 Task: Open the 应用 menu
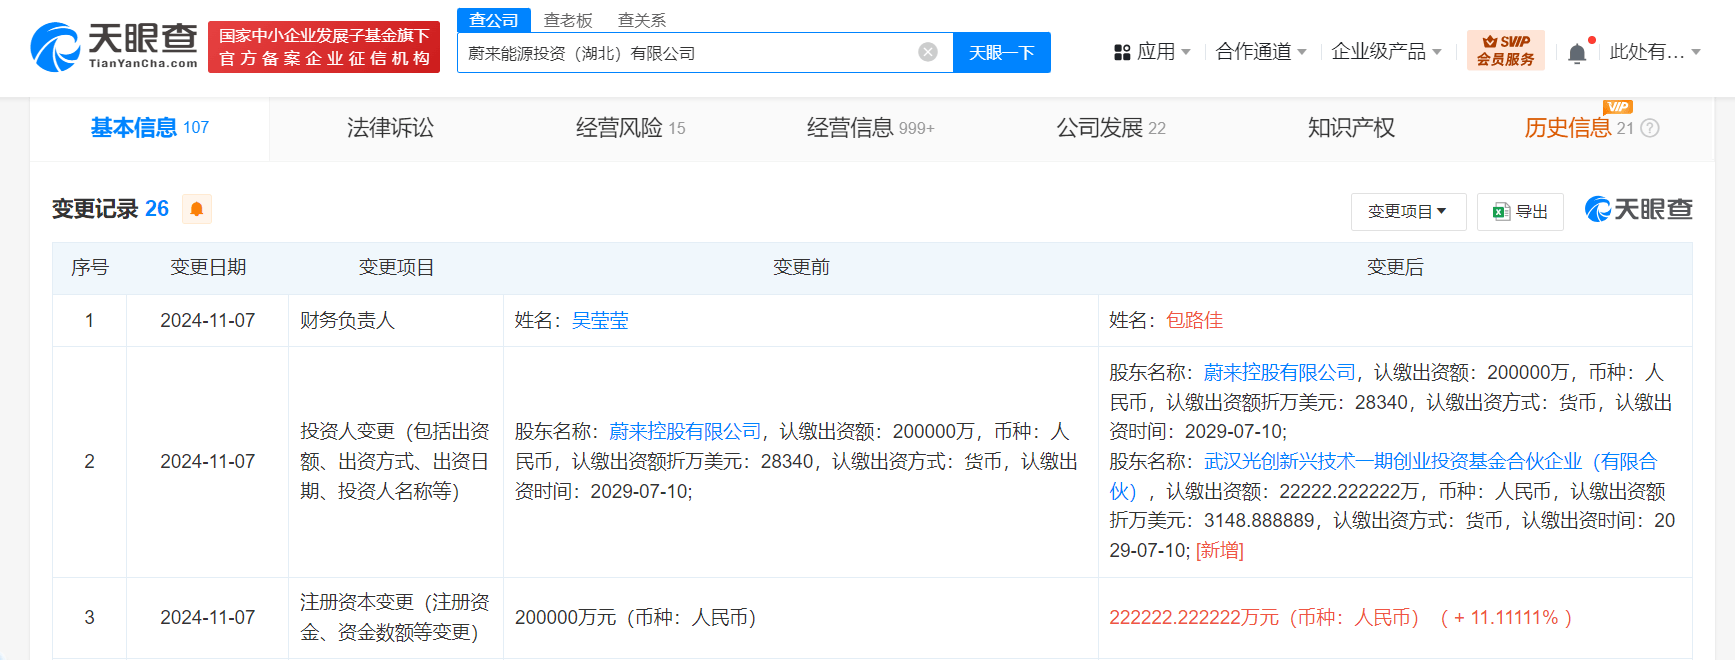click(x=1152, y=52)
